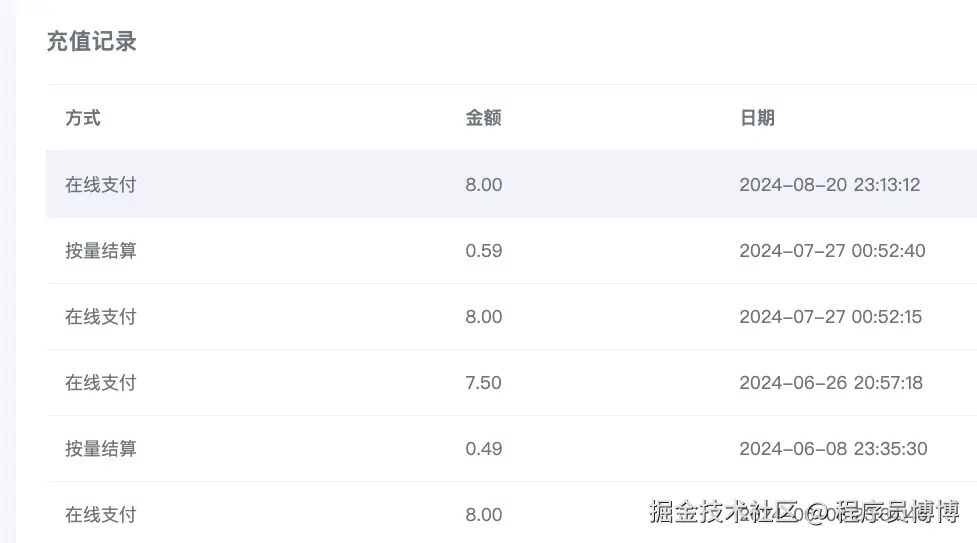Click the 金额 column header
Viewport: 977px width, 543px height.
pyautogui.click(x=483, y=118)
